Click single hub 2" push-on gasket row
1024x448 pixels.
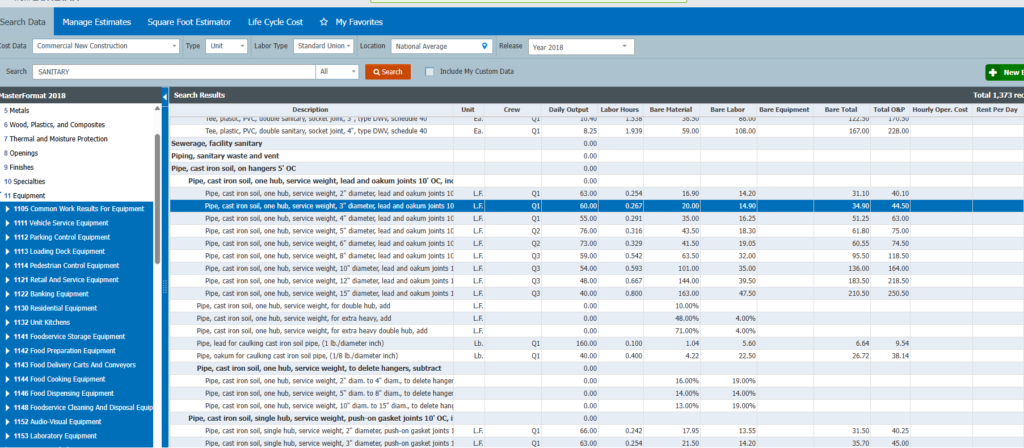[x=596, y=430]
